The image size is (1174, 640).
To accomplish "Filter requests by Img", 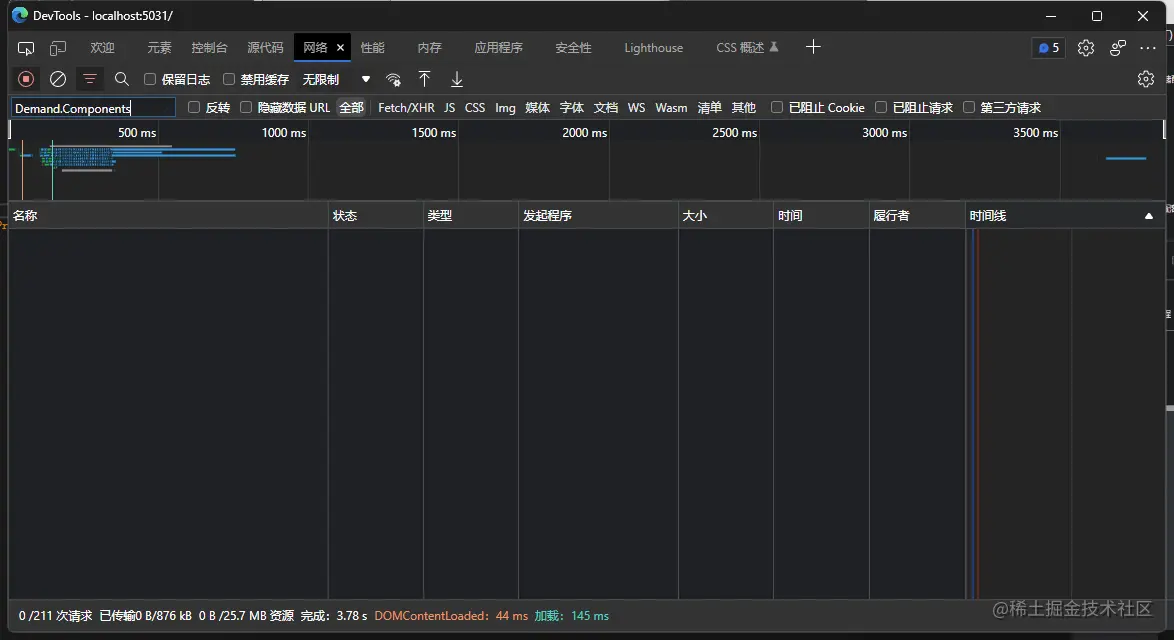I will tap(505, 108).
